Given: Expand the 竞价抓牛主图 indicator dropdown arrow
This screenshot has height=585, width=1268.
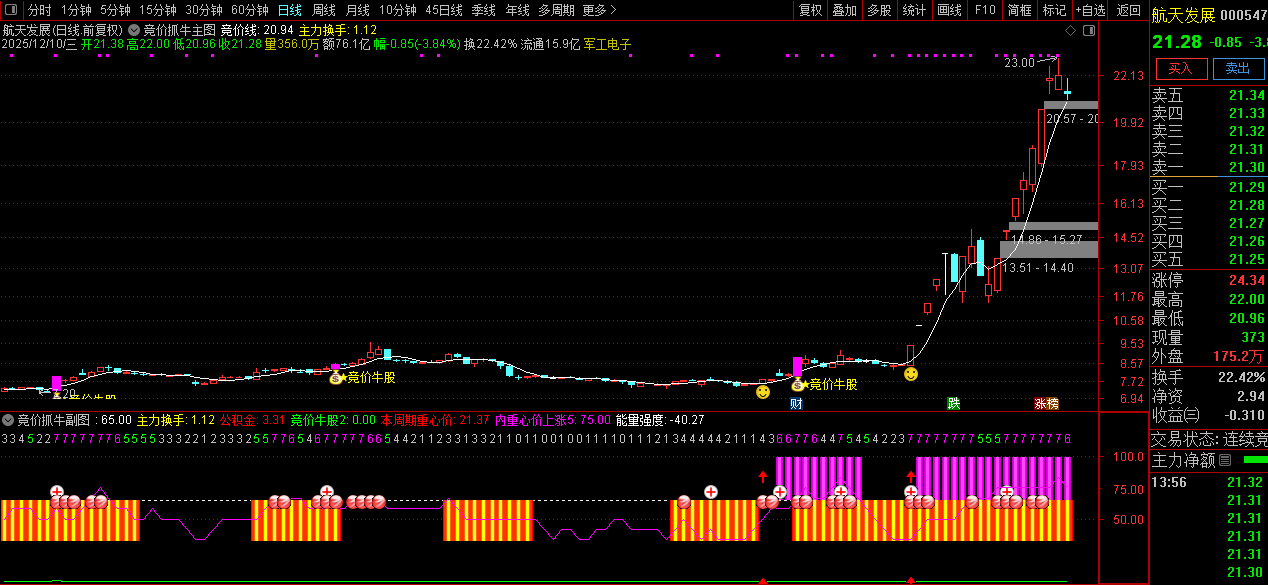Looking at the screenshot, I should click(x=133, y=30).
